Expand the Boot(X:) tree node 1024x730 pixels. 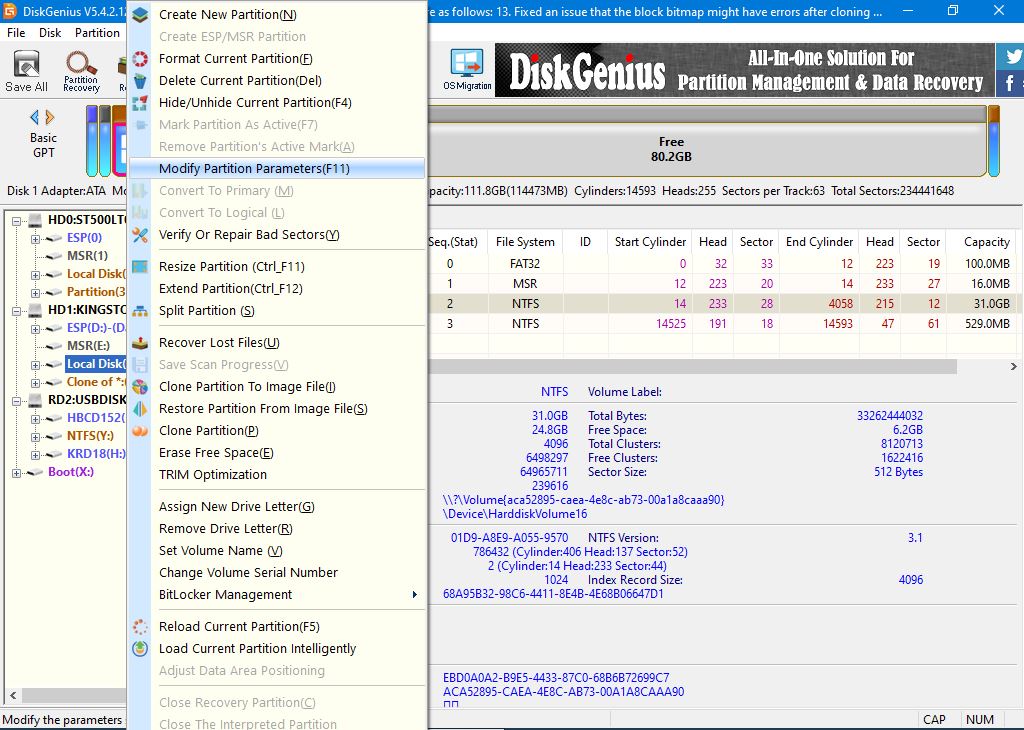click(x=14, y=472)
